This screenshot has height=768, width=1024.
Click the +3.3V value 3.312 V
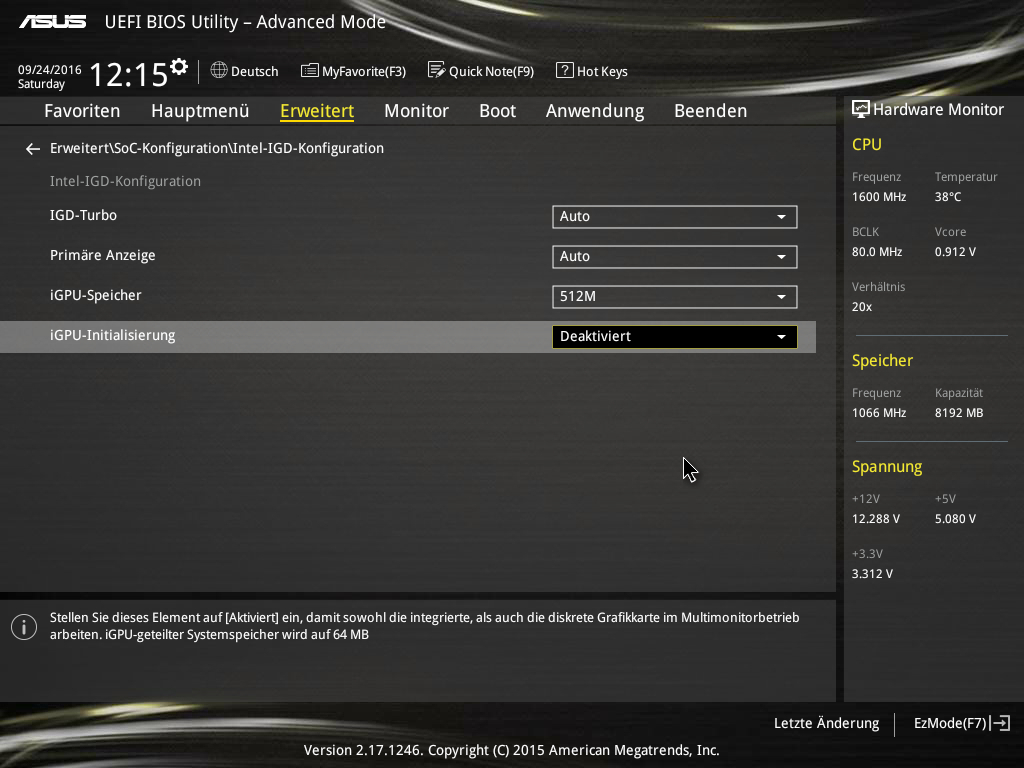pos(872,573)
